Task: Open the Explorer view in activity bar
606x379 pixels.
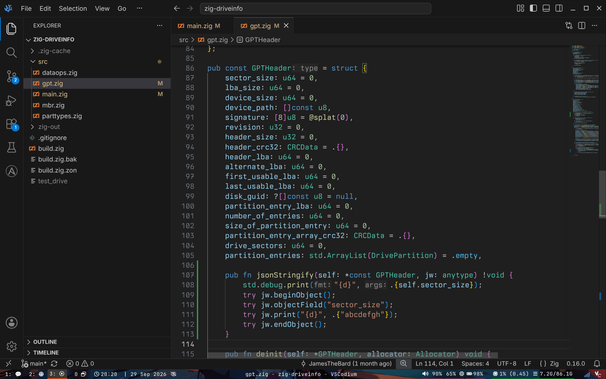Action: [x=11, y=29]
